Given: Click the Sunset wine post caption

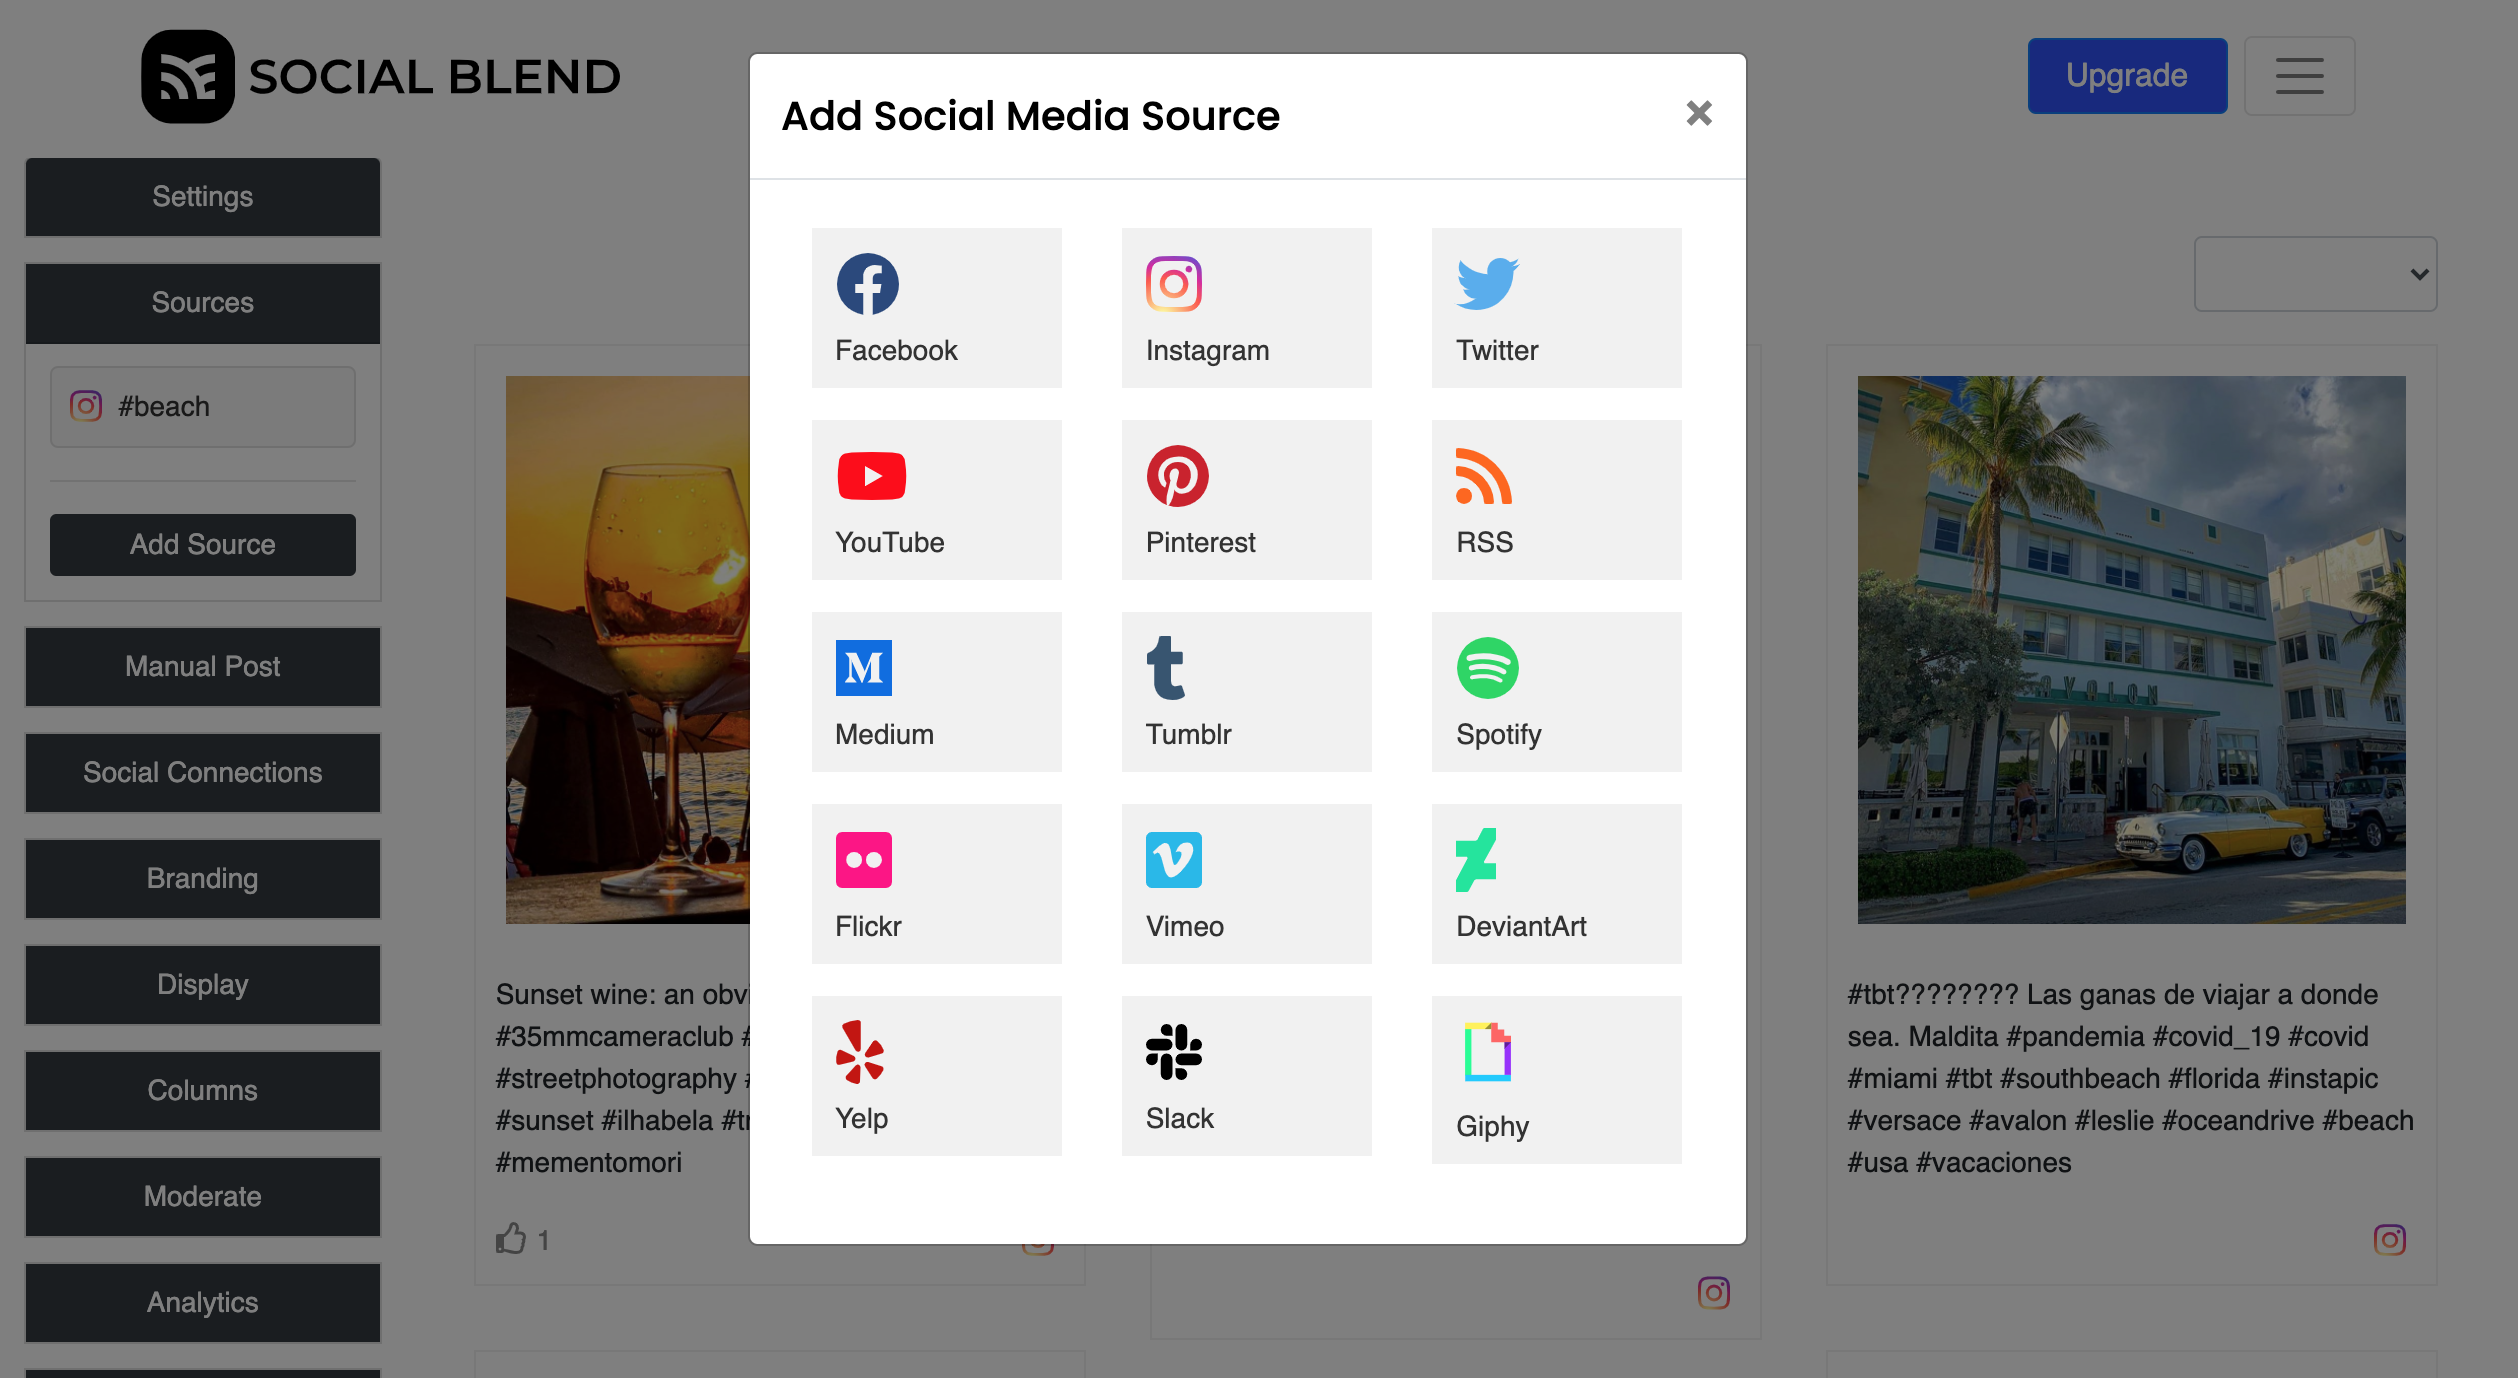Looking at the screenshot, I should coord(622,1078).
